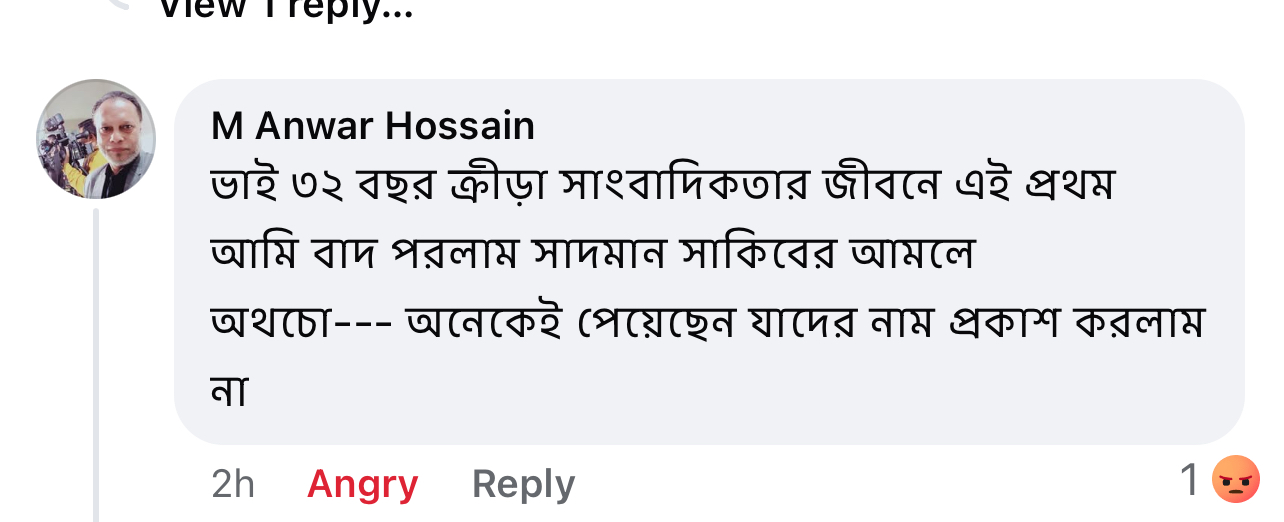Click the curved reply arrow icon at top
Viewport: 1284px width, 522px height.
coord(118,5)
